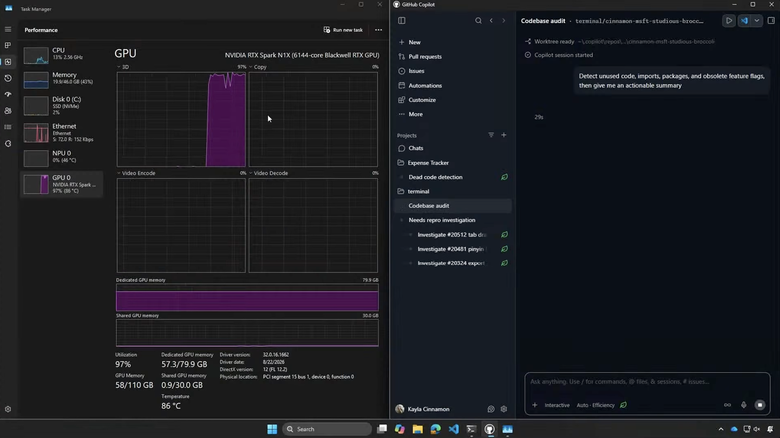This screenshot has height=438, width=780.
Task: Open Services page icon in Task Manager
Action: tap(8, 143)
